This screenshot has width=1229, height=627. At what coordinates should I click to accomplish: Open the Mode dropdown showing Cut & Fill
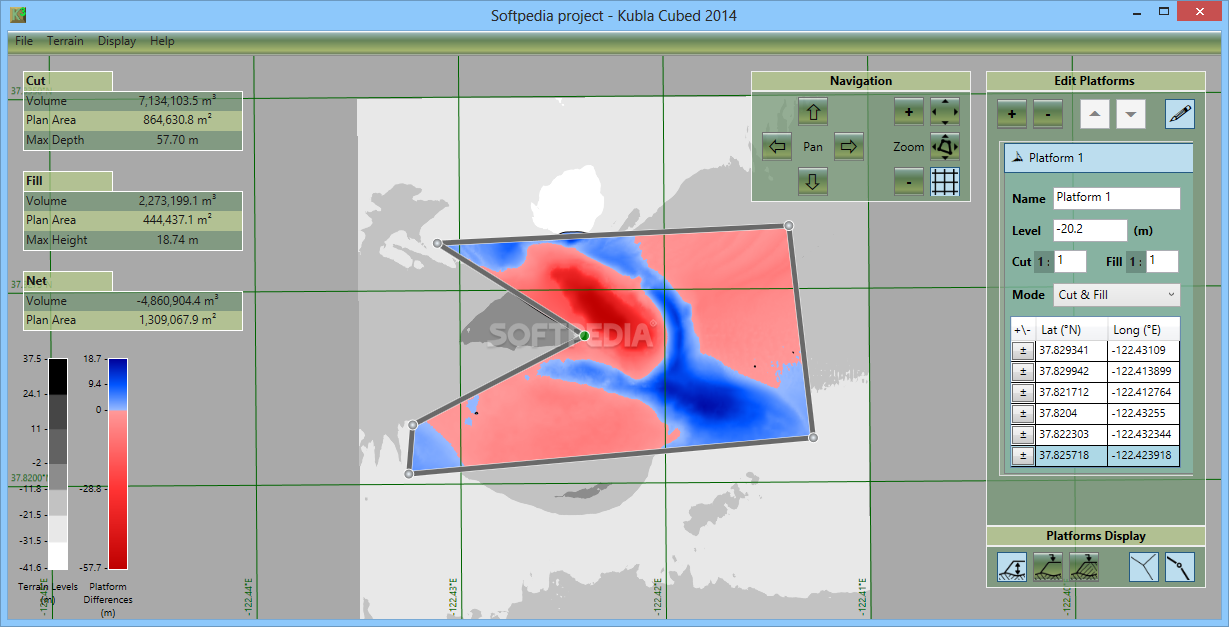coord(1117,295)
